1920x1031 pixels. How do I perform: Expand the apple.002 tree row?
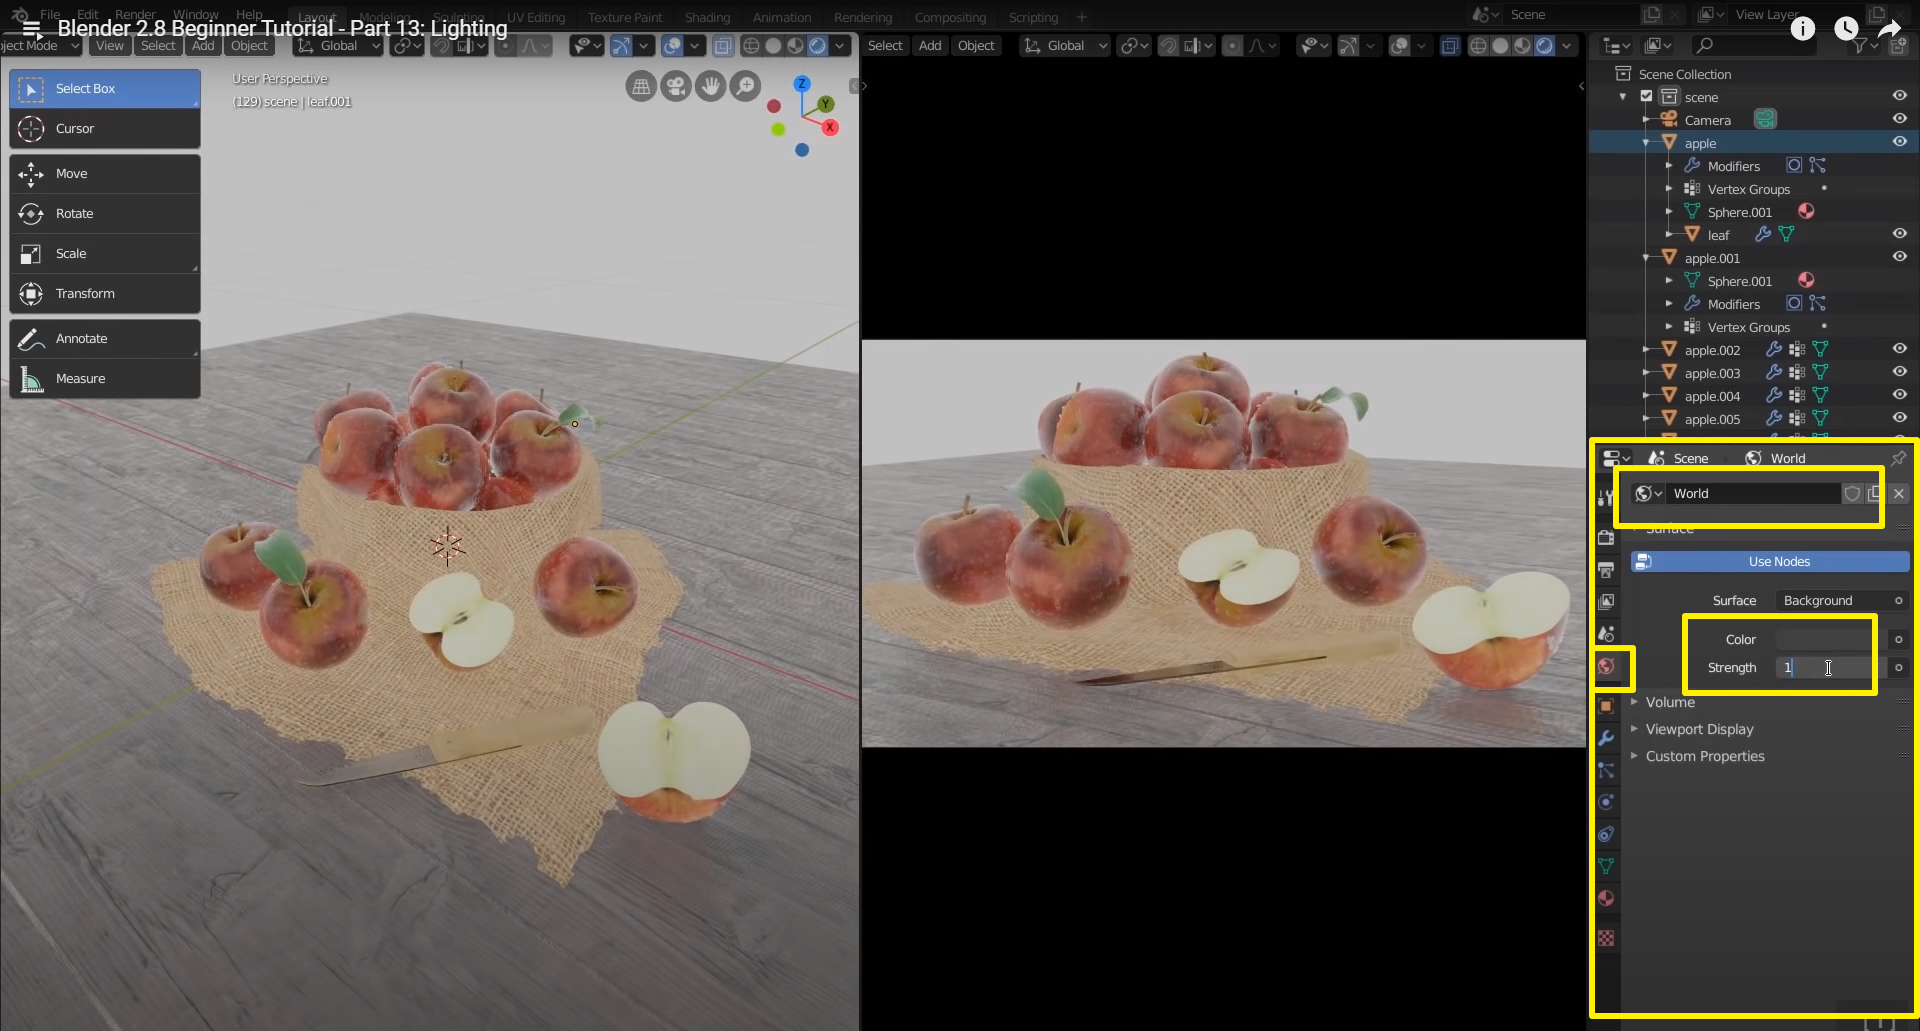(x=1646, y=350)
